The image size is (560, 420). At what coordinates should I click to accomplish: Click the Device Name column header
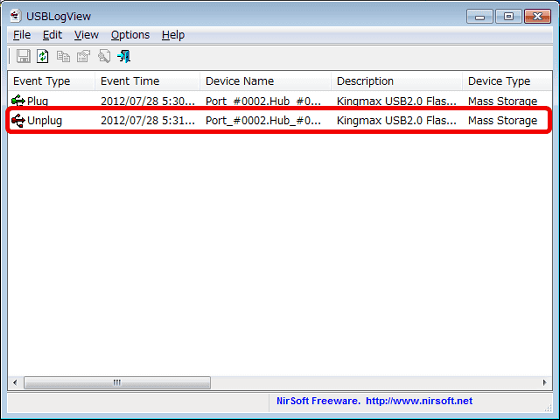click(x=265, y=81)
